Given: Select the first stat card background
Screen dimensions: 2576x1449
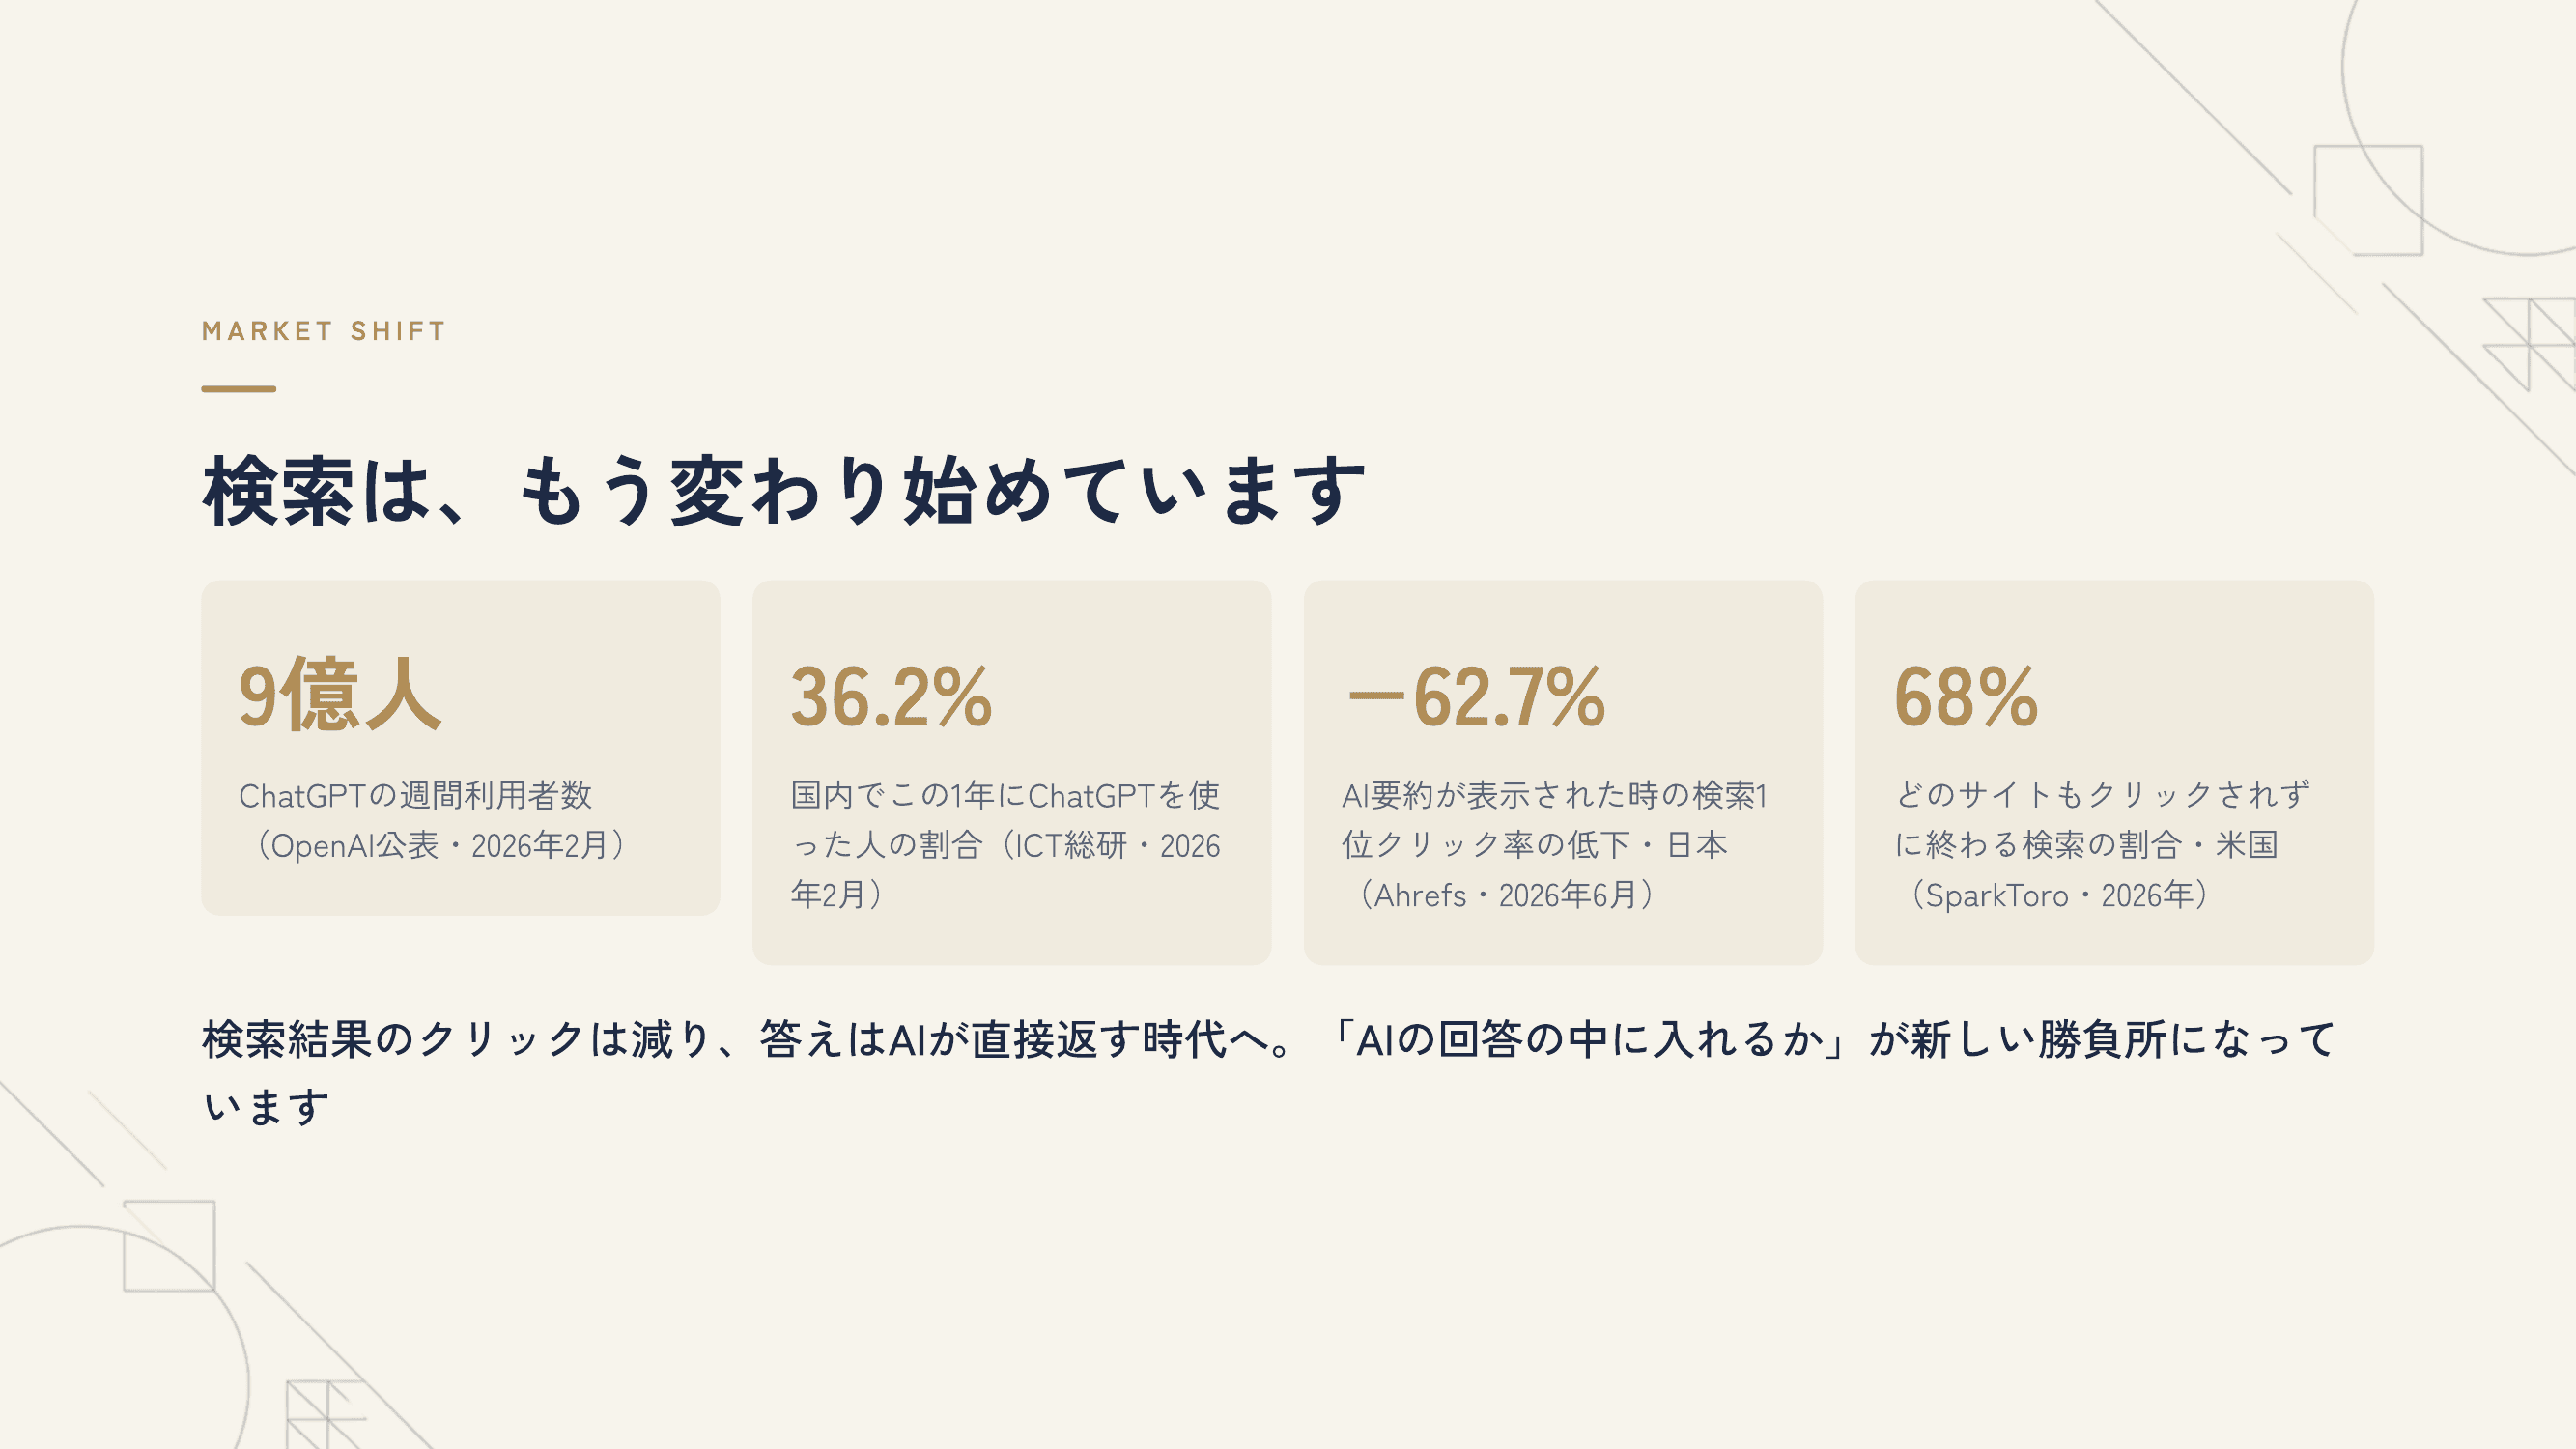Looking at the screenshot, I should 460,748.
